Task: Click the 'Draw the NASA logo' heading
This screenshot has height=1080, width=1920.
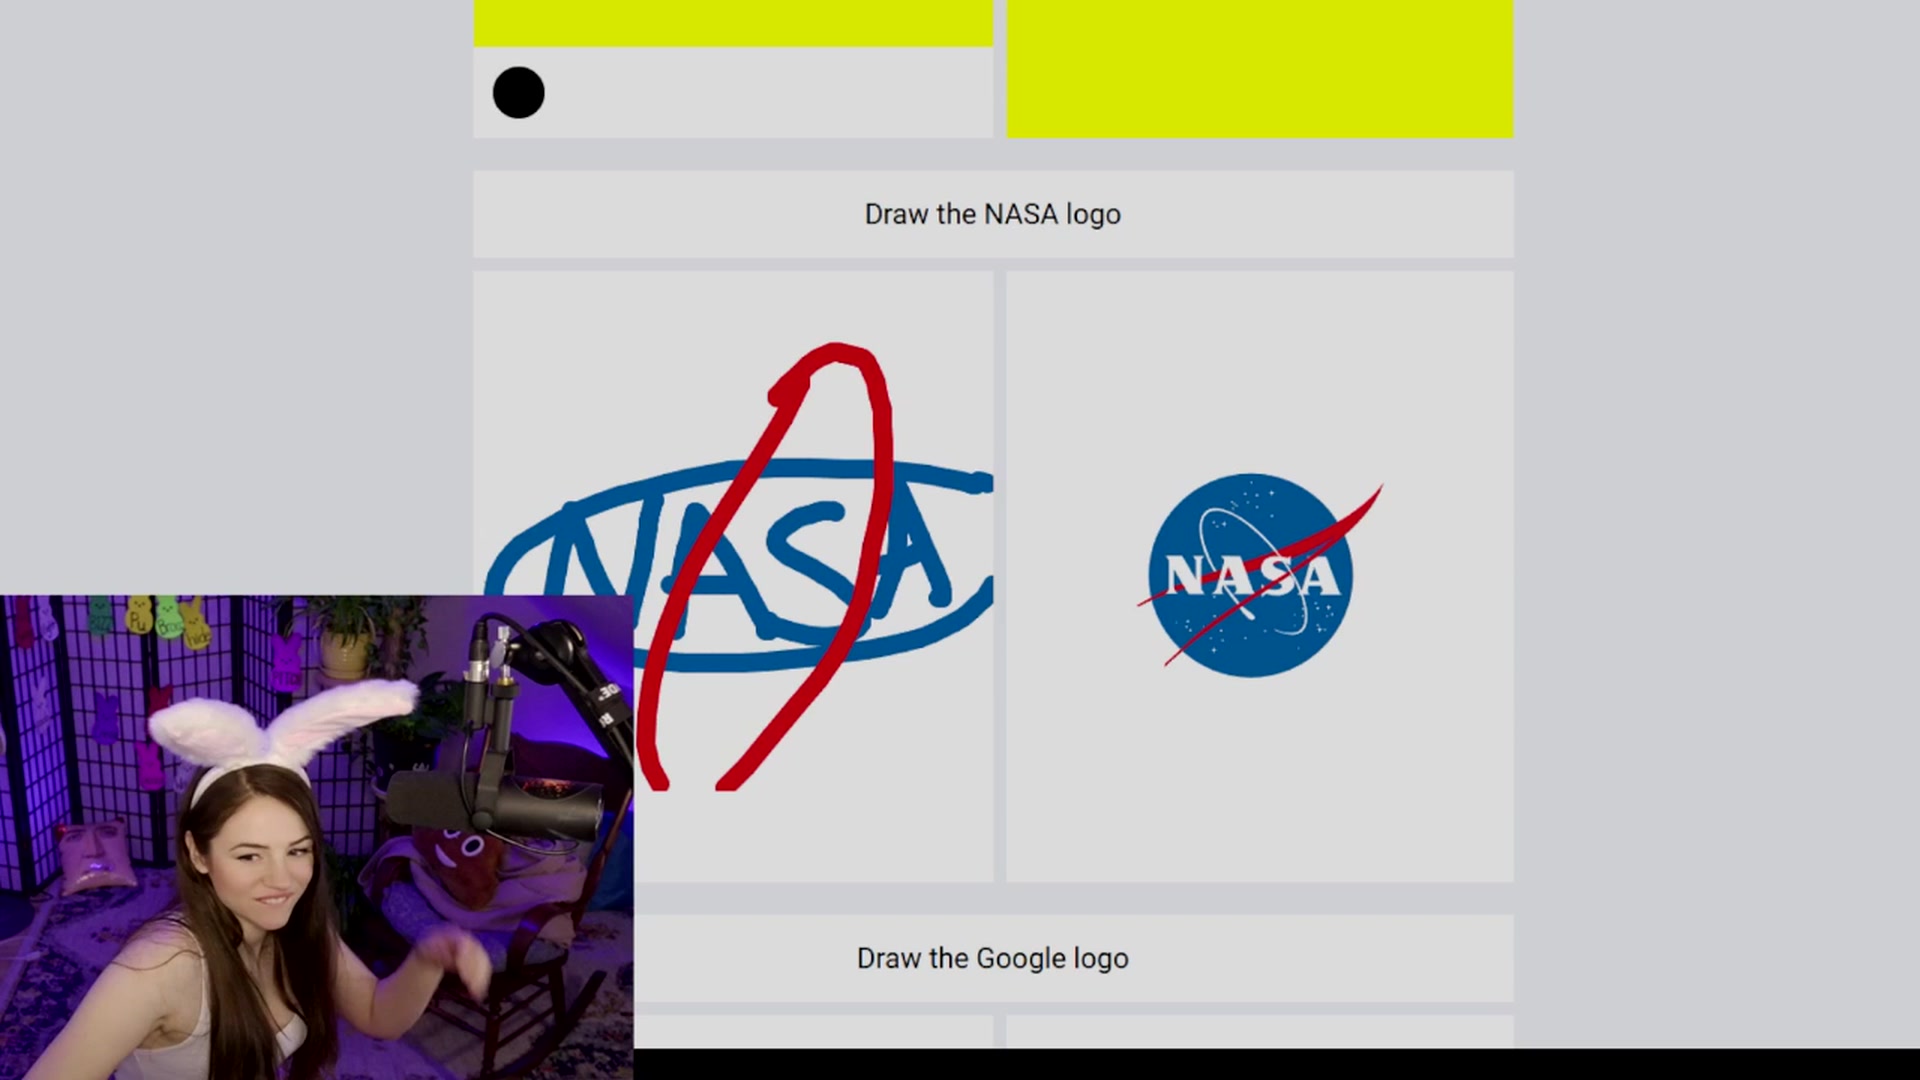Action: 992,214
